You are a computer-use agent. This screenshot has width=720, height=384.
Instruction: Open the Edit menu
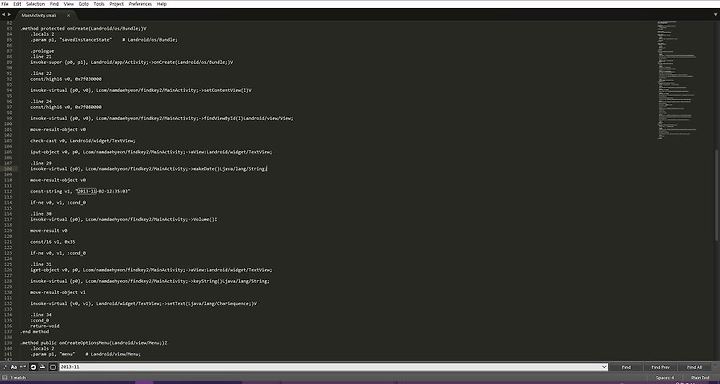pos(17,4)
